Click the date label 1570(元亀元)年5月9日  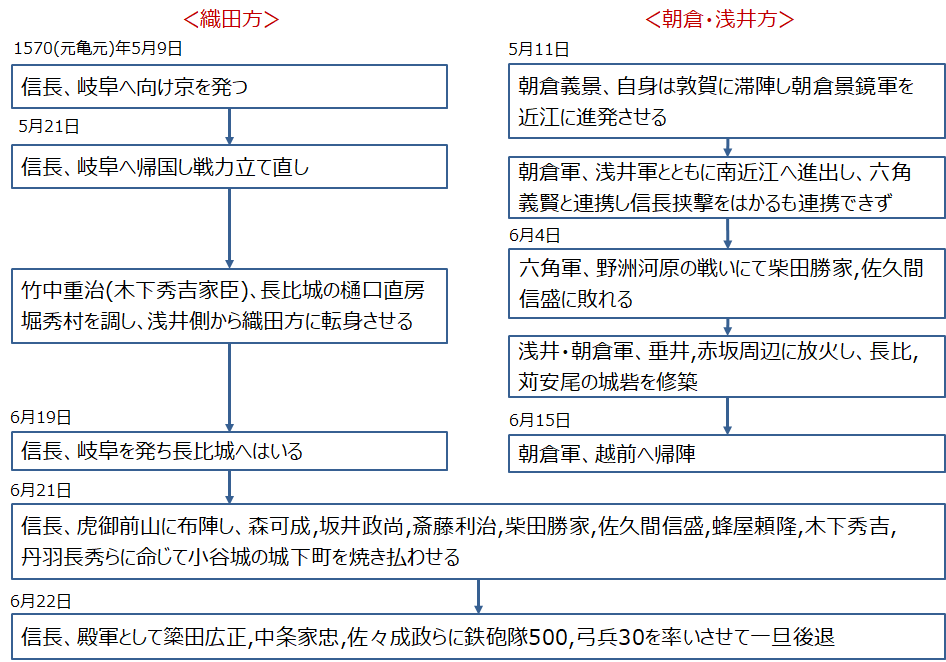98,48
